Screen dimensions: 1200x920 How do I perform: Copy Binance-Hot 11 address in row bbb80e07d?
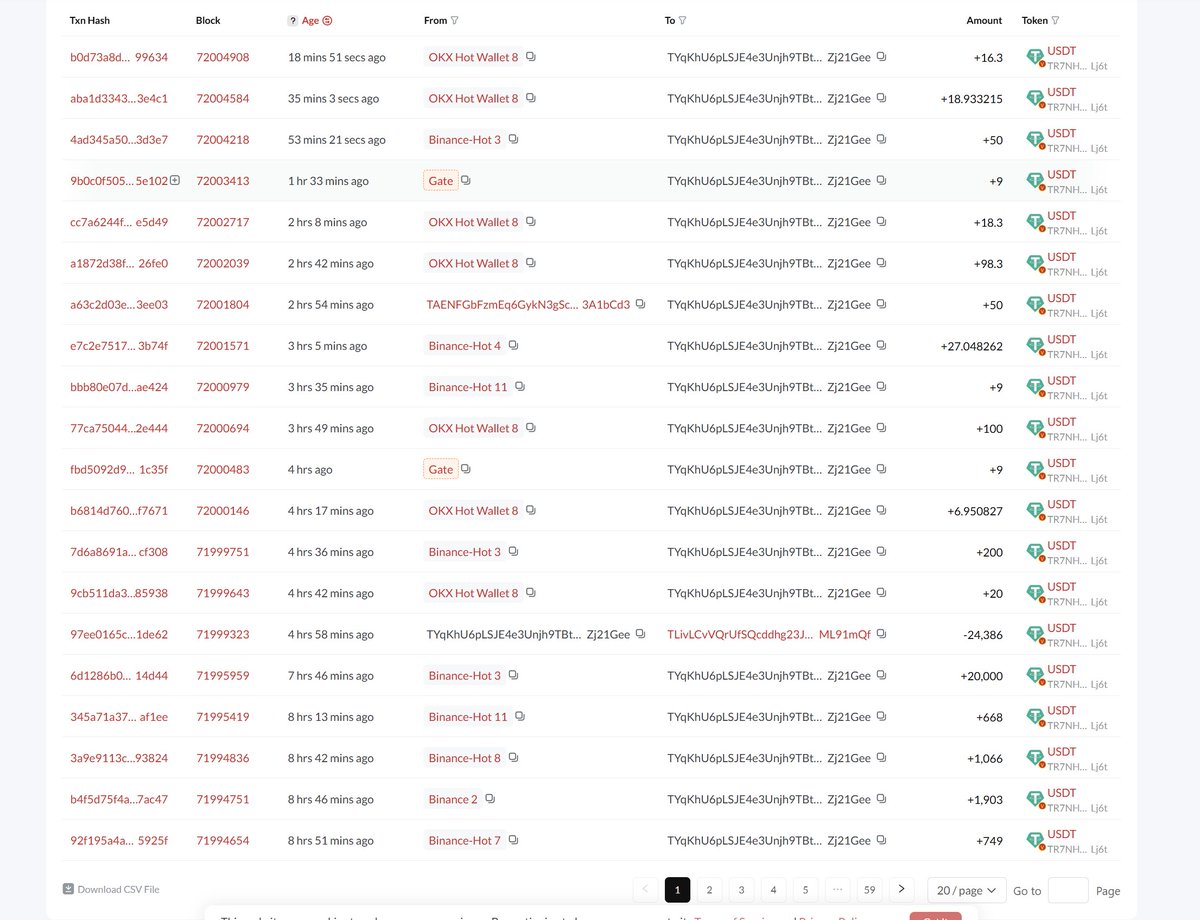pos(520,387)
